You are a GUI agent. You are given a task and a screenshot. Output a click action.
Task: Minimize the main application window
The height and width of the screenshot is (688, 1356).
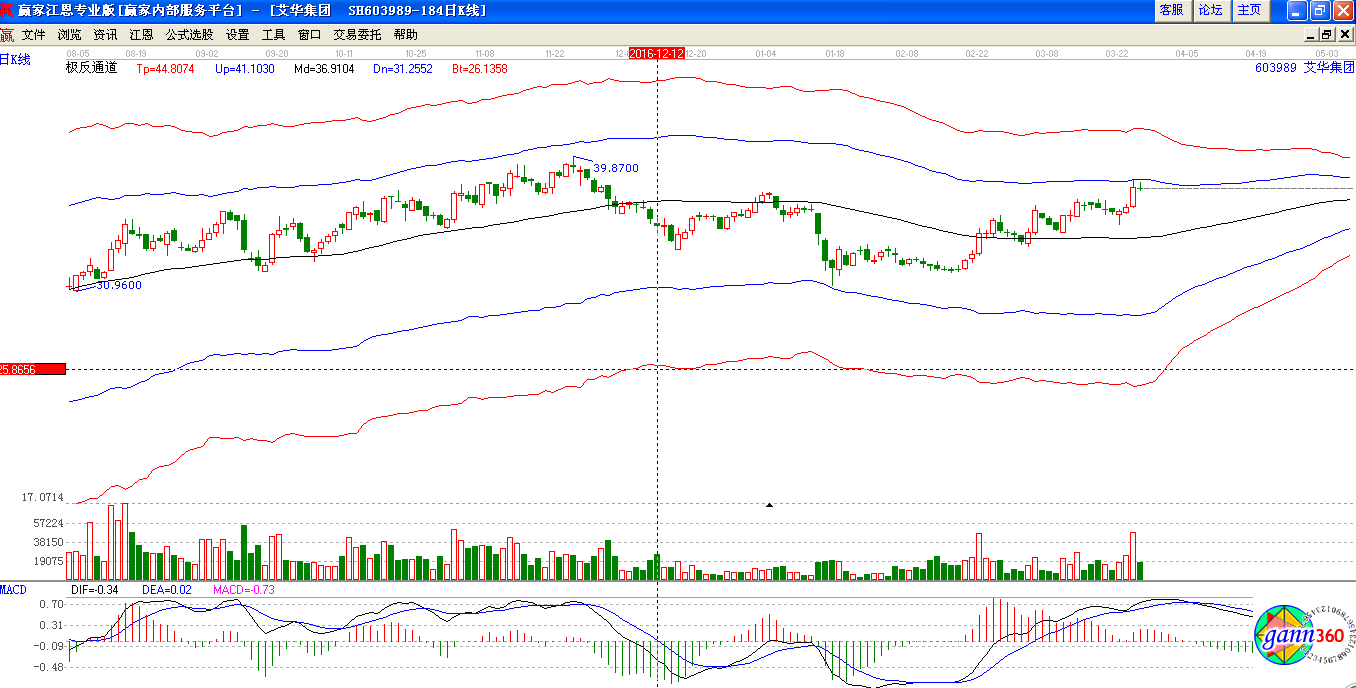coord(1297,10)
